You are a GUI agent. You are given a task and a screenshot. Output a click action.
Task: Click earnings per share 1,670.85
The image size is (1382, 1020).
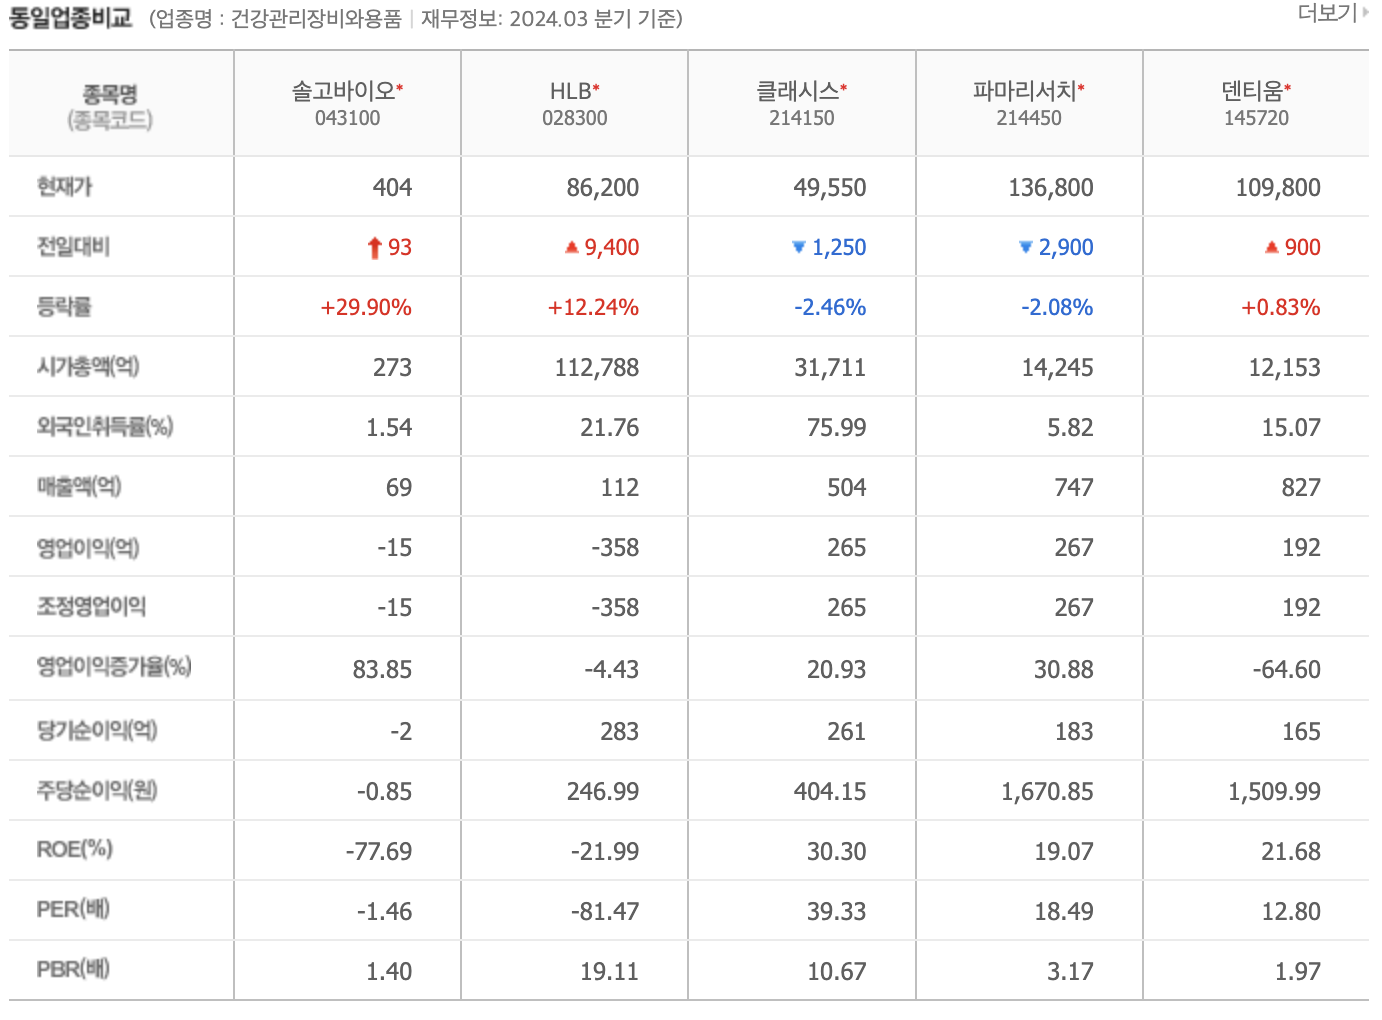tap(1047, 791)
